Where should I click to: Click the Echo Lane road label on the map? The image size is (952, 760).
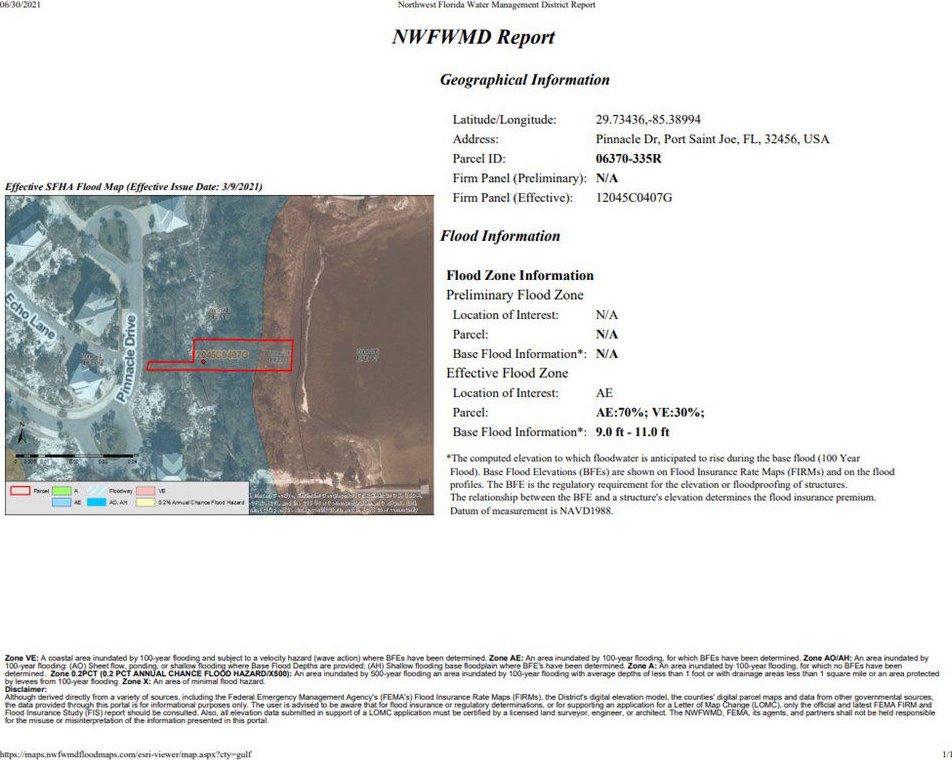[31, 316]
